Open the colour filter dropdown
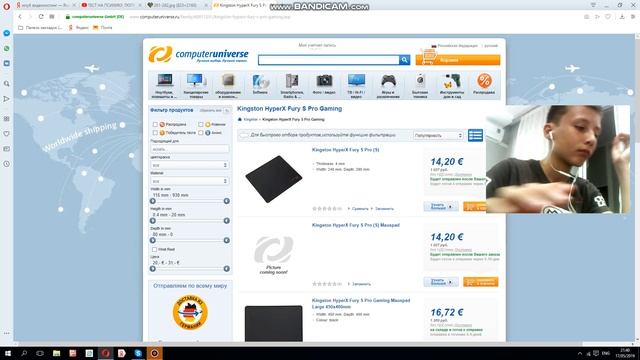The image size is (640, 360). point(190,165)
